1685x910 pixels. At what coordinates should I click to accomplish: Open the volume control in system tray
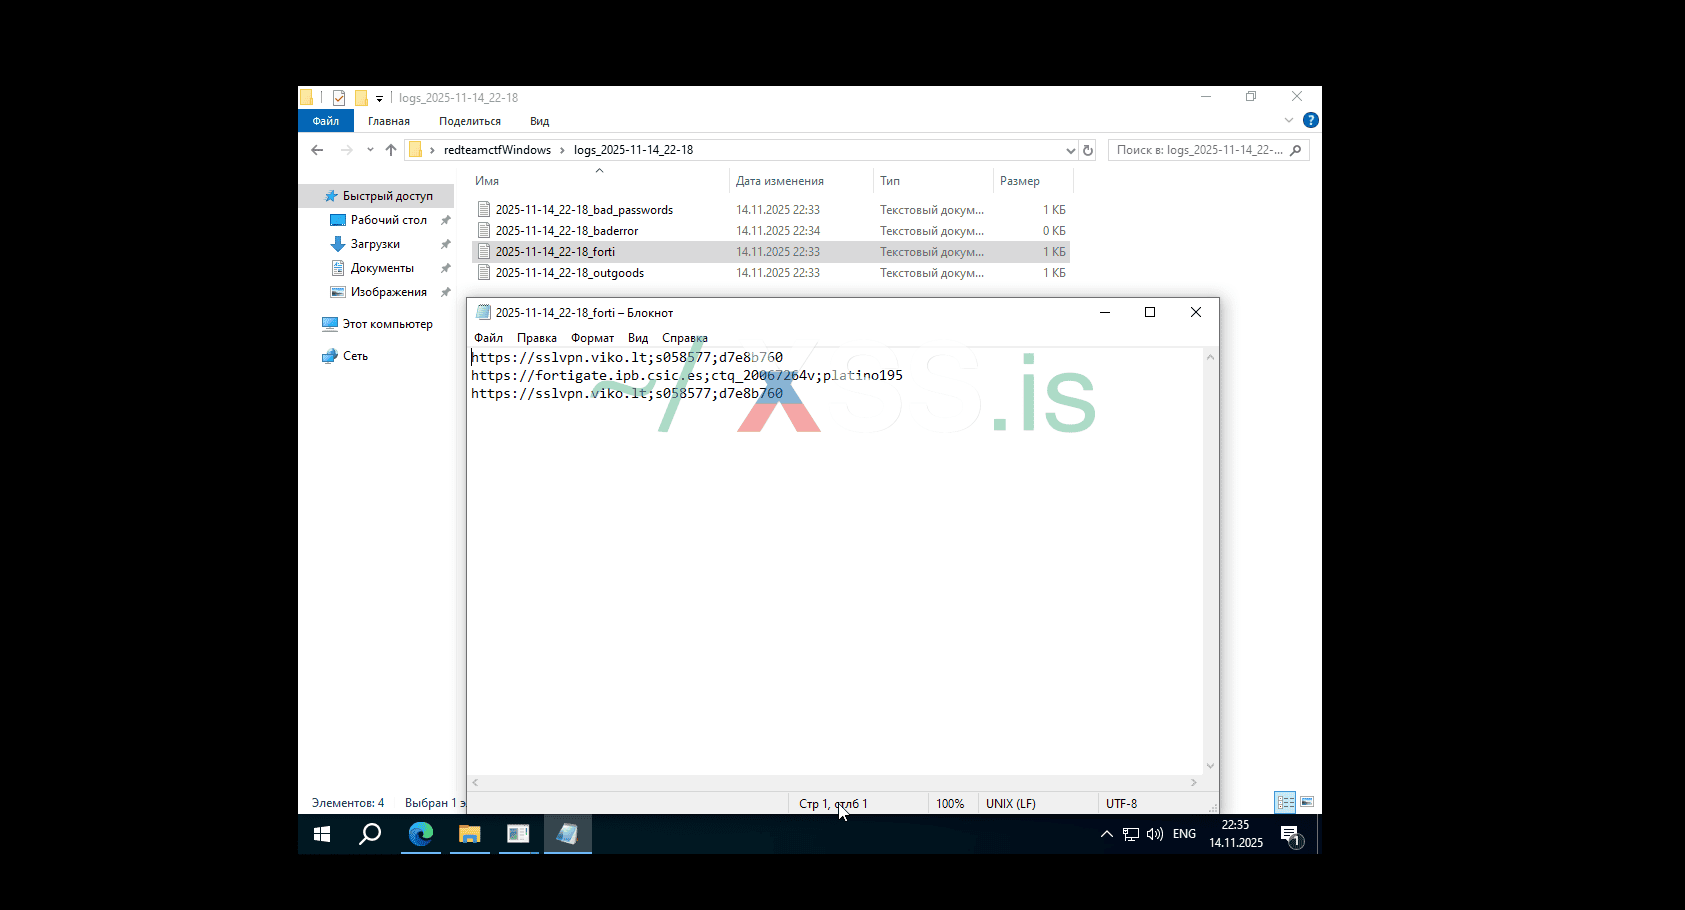click(x=1155, y=834)
